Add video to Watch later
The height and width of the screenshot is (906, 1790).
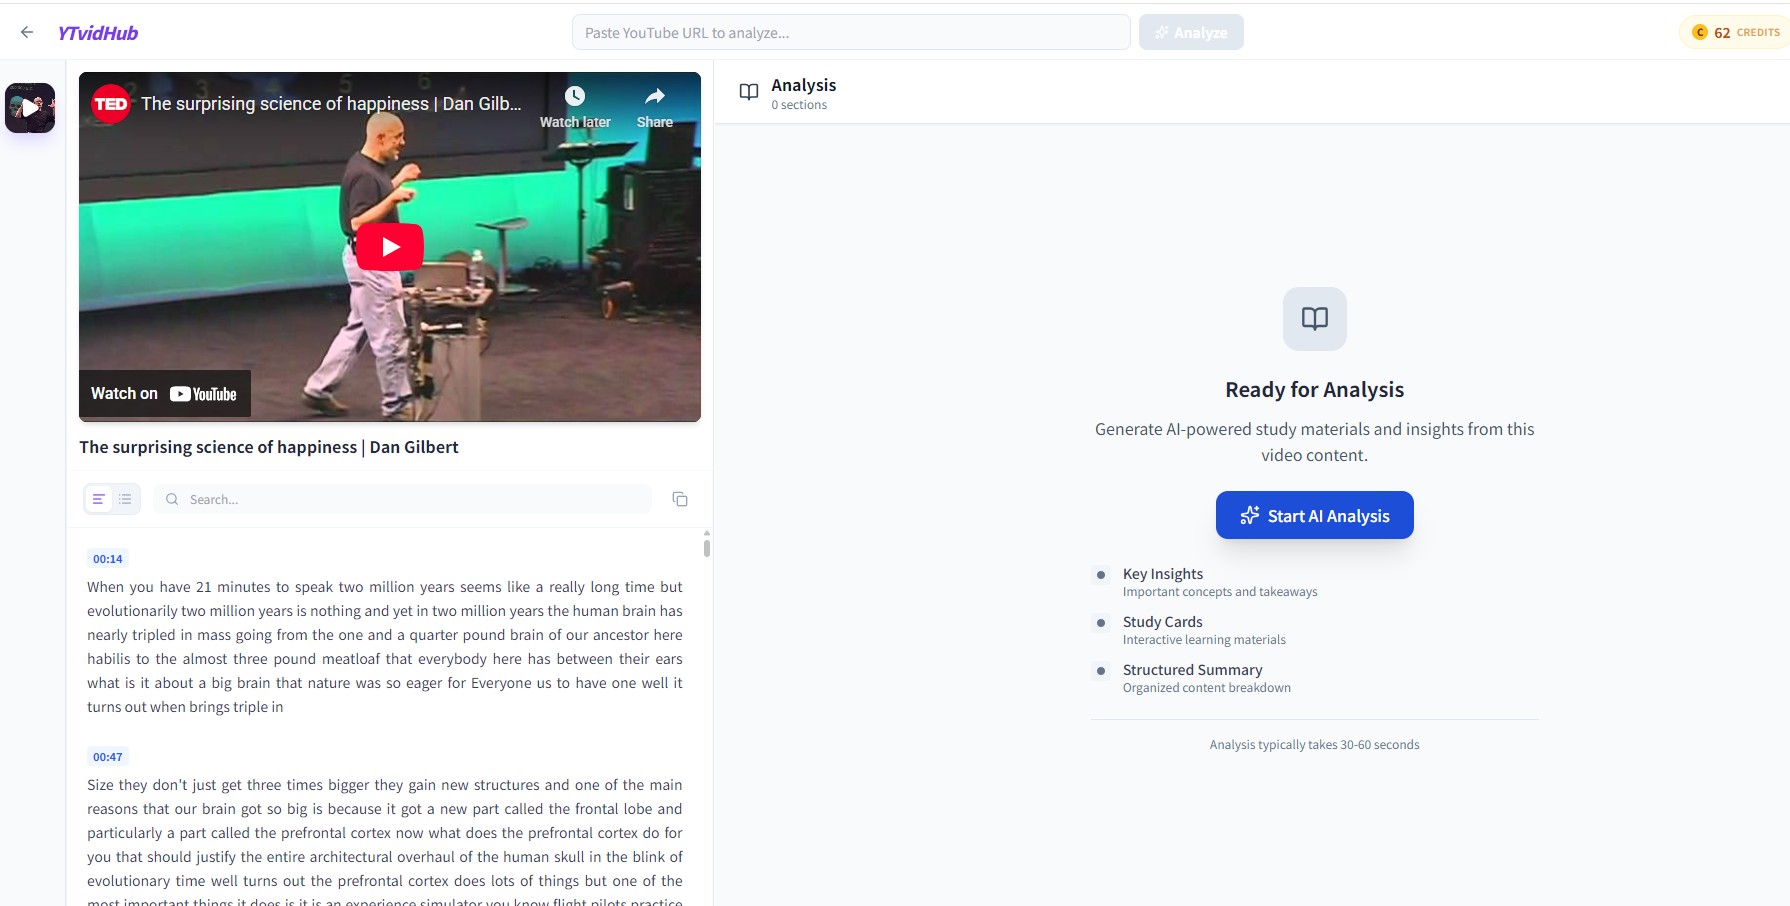point(575,107)
